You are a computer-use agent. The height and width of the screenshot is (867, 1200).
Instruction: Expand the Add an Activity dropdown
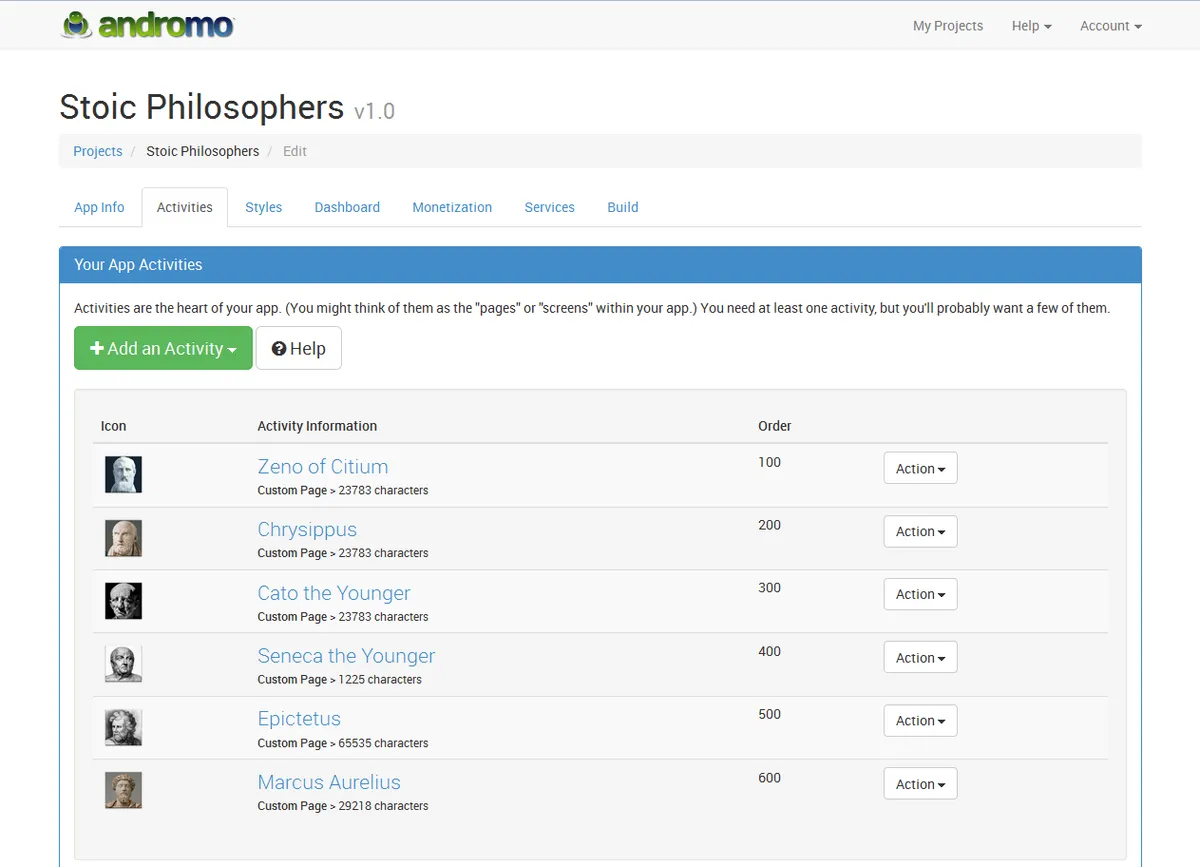click(163, 348)
